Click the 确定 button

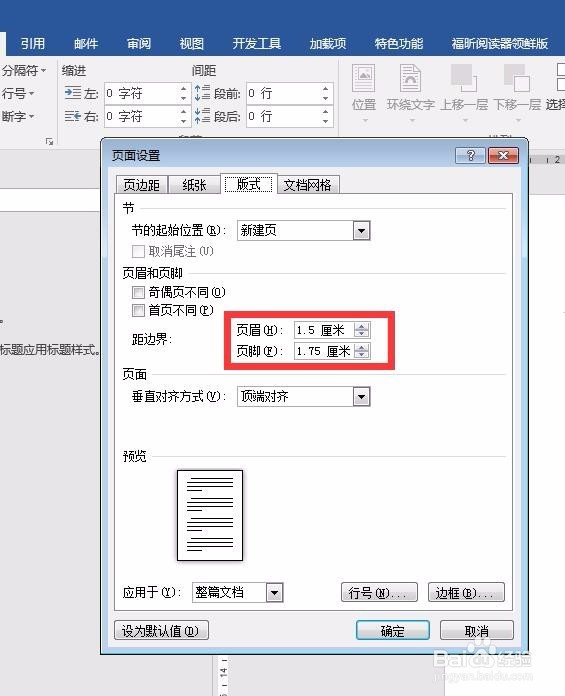click(393, 630)
